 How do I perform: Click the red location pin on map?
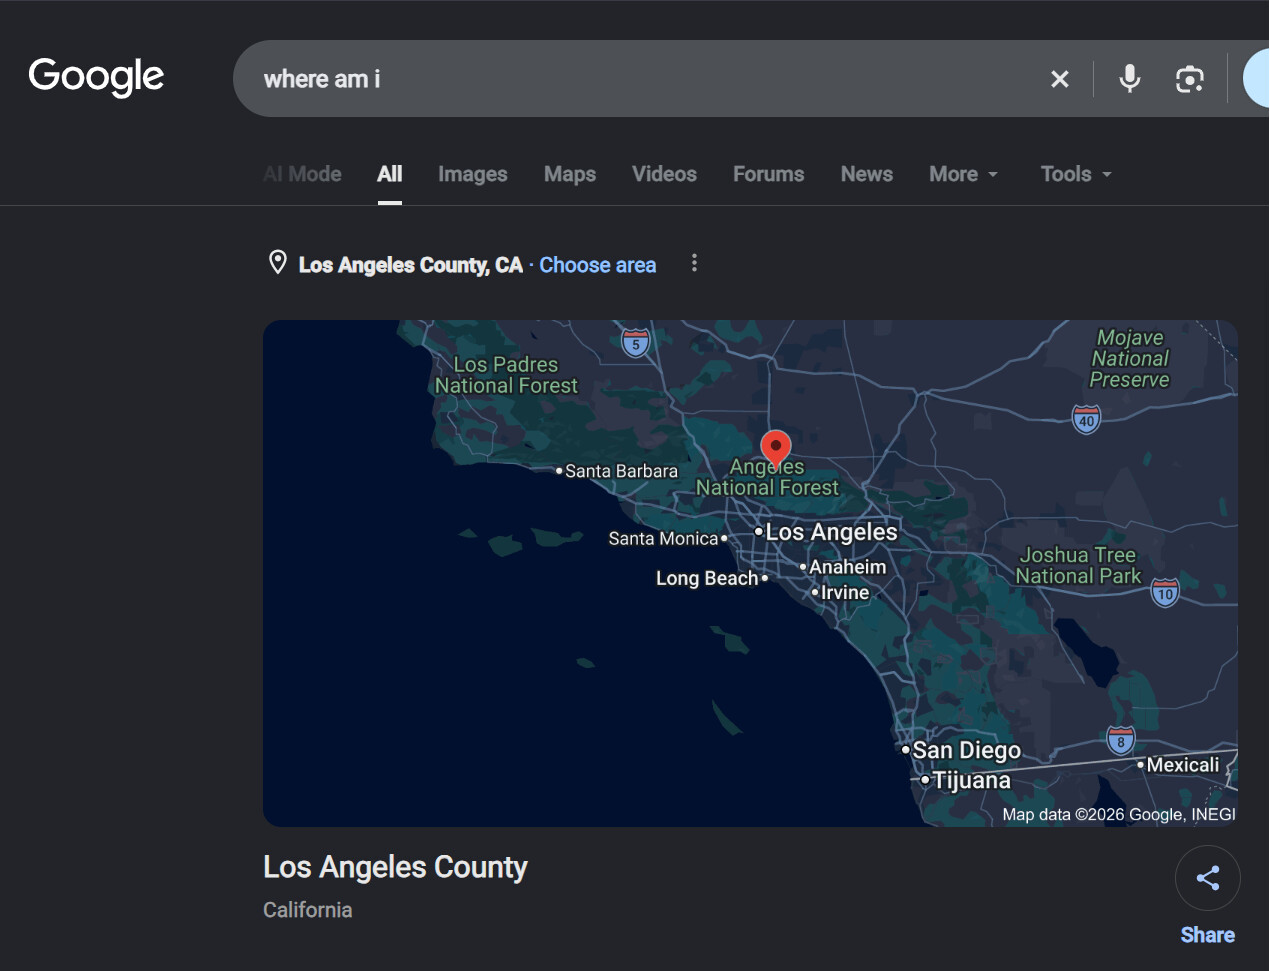click(x=776, y=449)
